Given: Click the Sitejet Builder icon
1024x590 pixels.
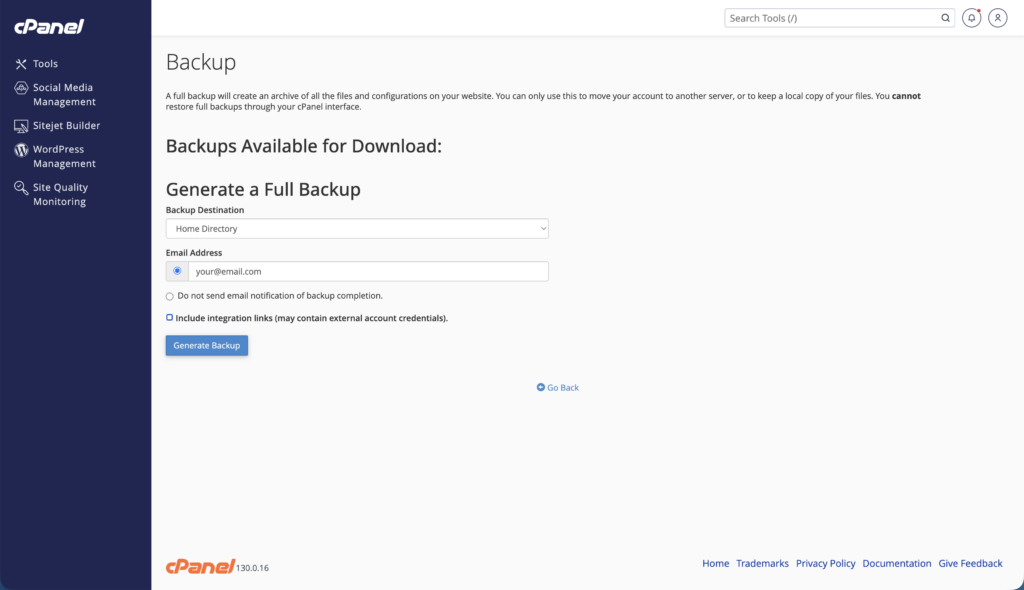Looking at the screenshot, I should click(x=21, y=126).
